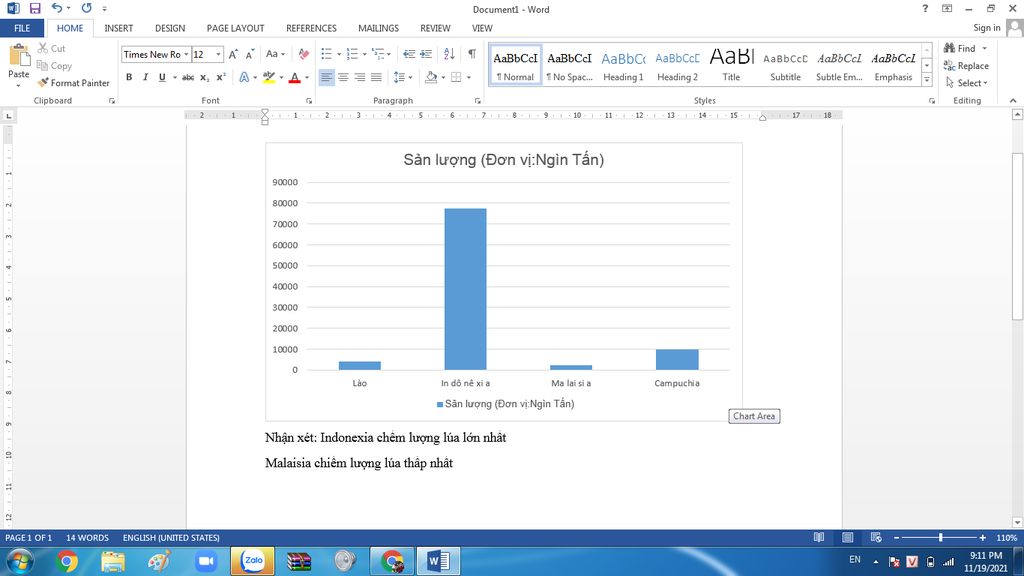Collapse the ribbon
This screenshot has height=576, width=1024.
click(1013, 101)
